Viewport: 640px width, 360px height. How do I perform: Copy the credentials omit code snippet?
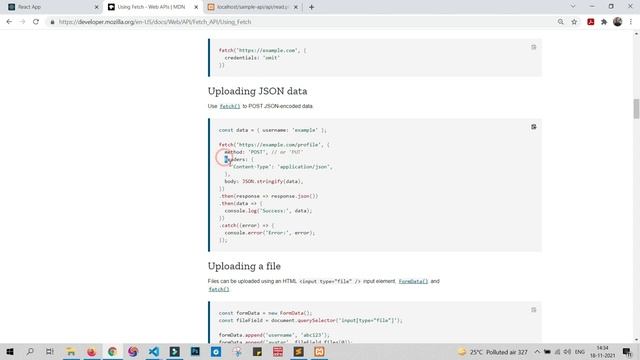click(533, 47)
